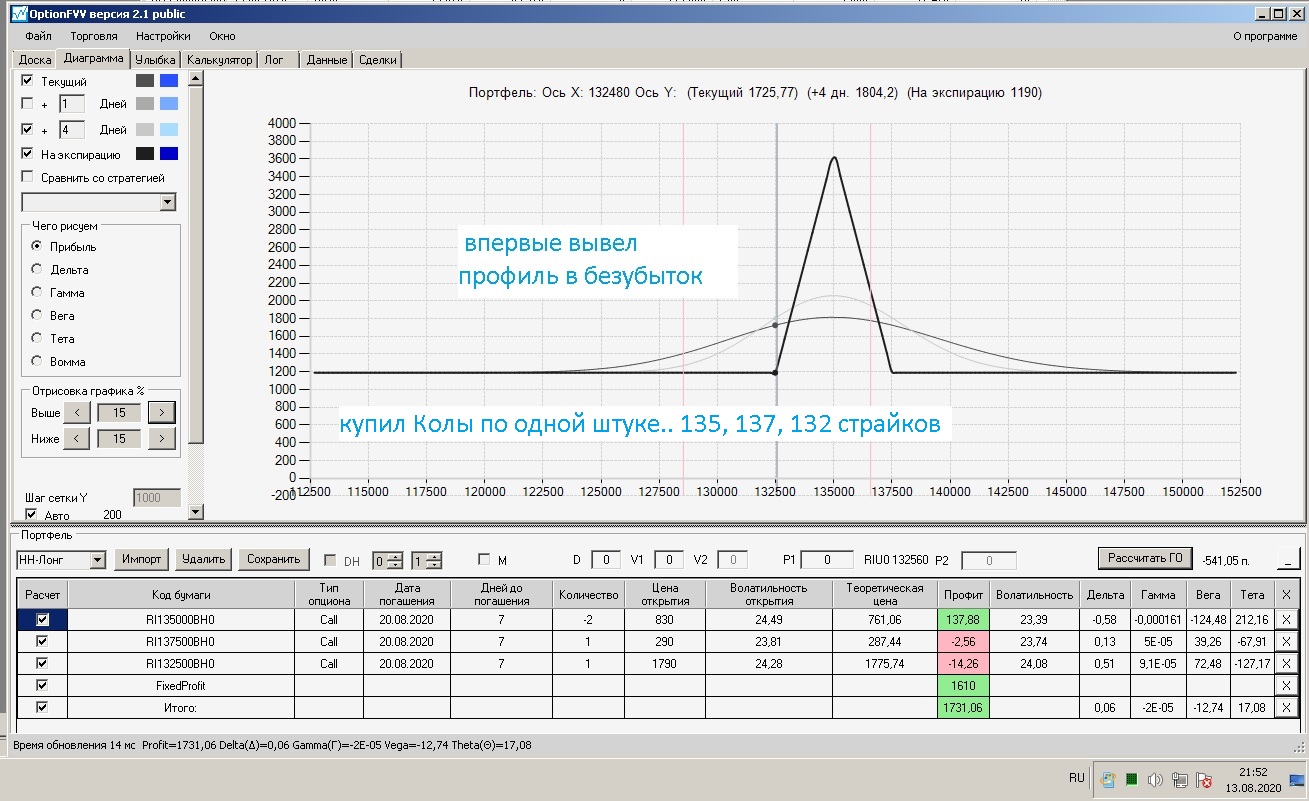The width and height of the screenshot is (1309, 801).
Task: Click the Импорт button
Action: [142, 559]
